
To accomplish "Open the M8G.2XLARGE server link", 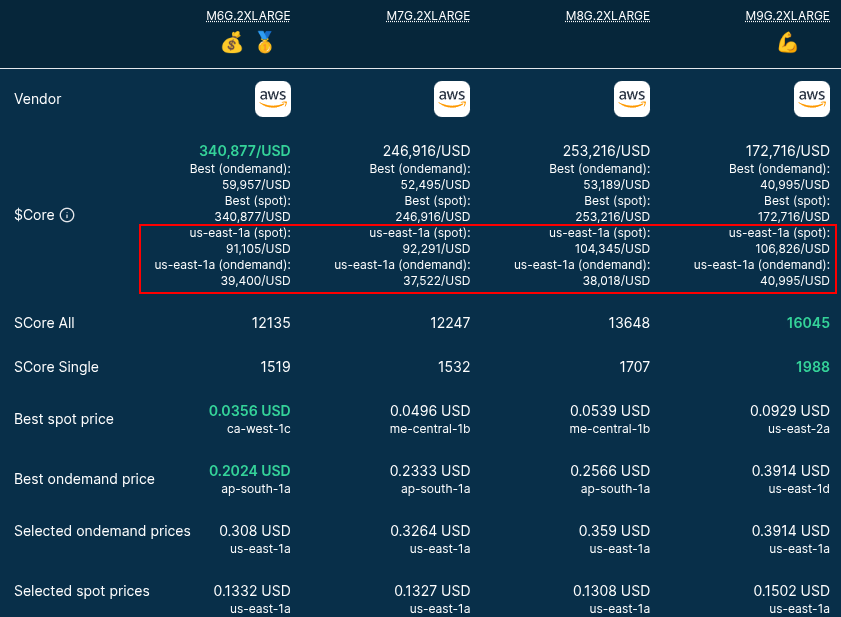I will point(608,16).
